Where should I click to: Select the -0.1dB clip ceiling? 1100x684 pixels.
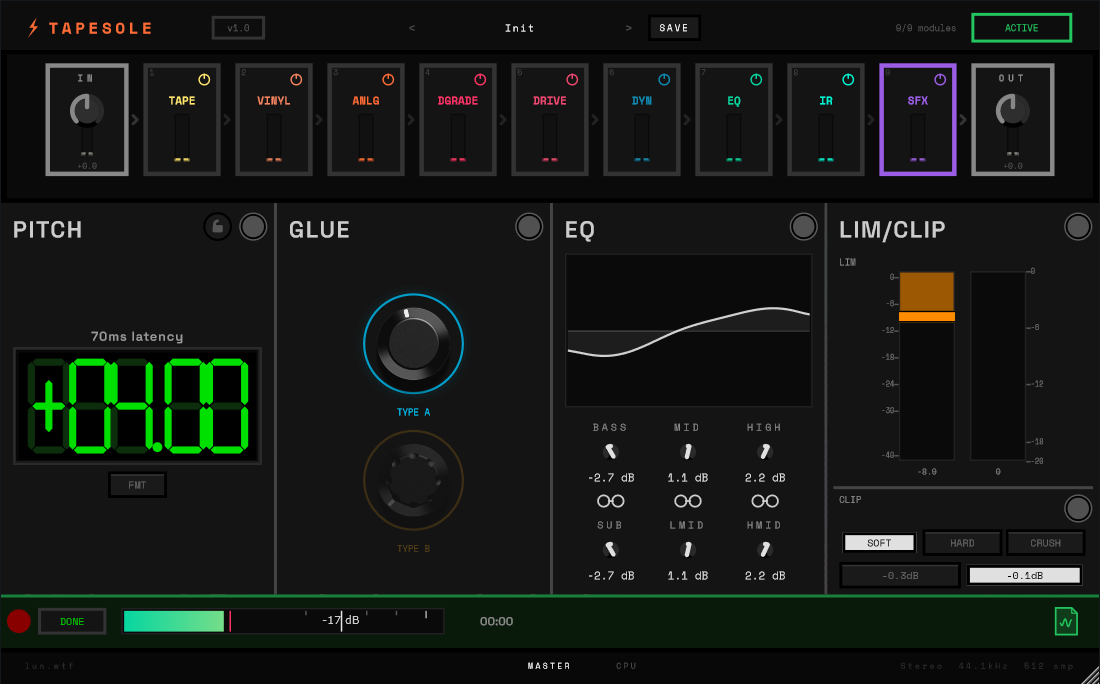click(x=1024, y=576)
